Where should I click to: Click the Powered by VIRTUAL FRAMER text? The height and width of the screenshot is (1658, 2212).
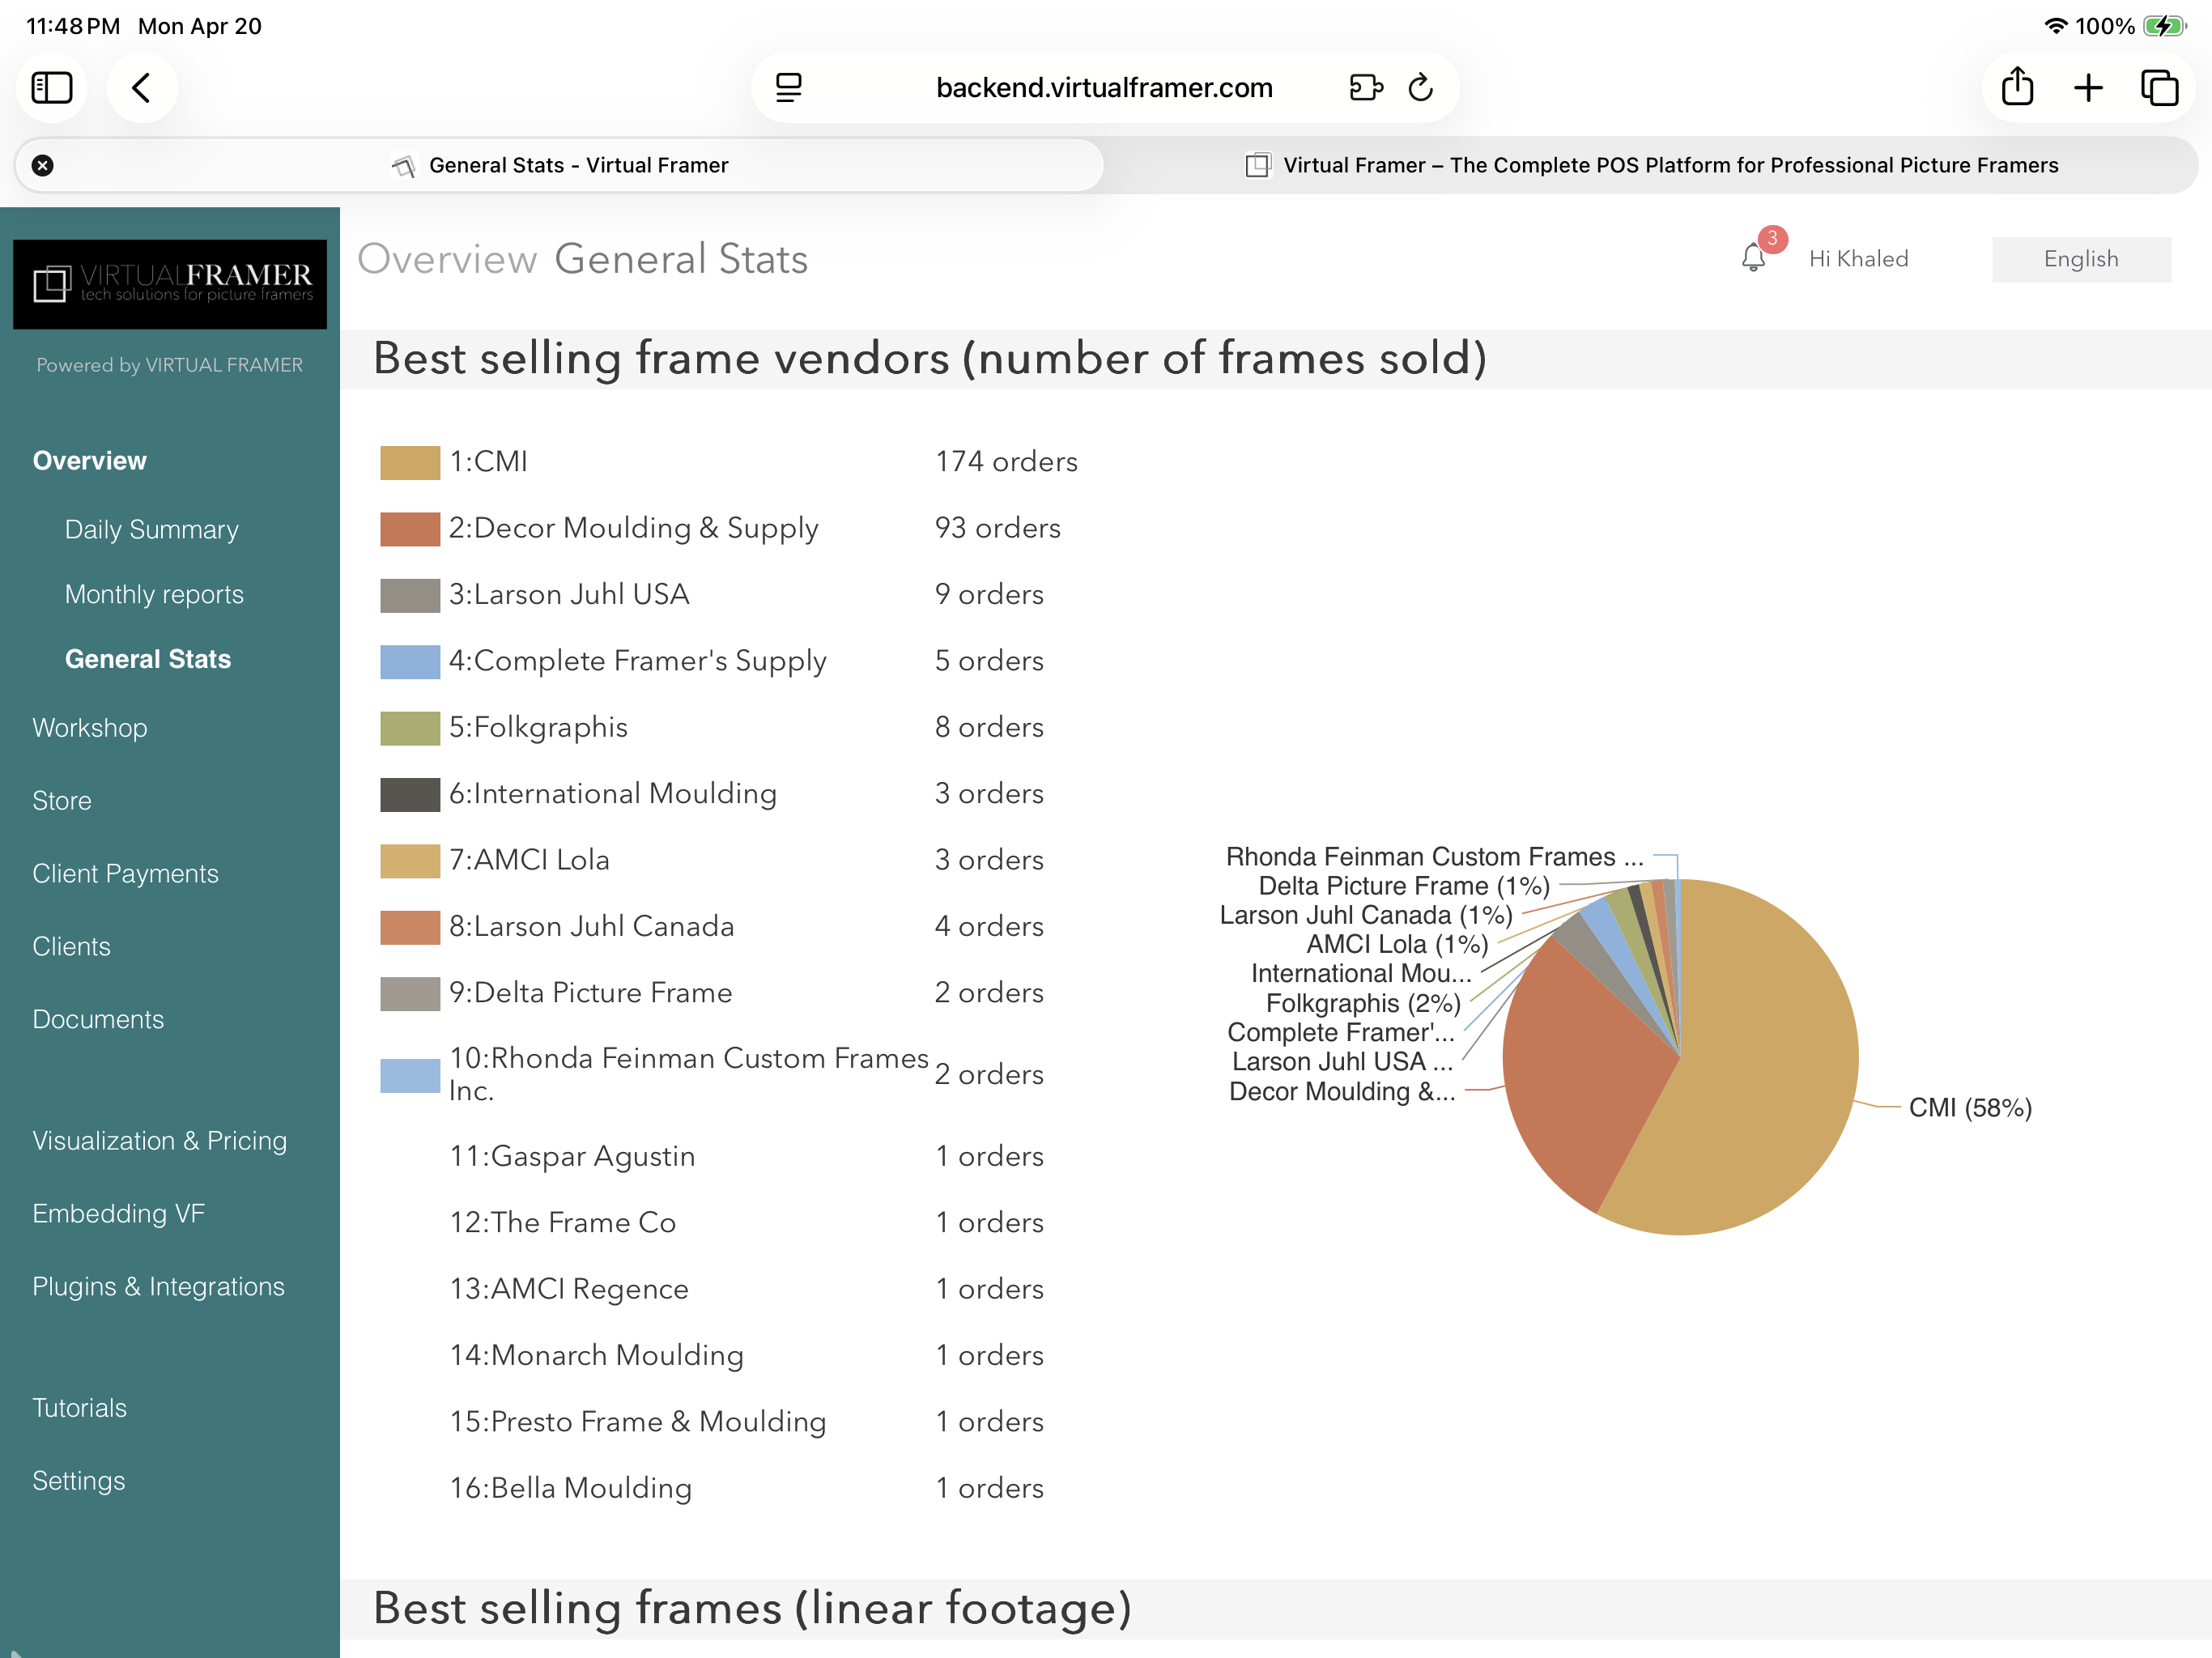click(x=170, y=365)
